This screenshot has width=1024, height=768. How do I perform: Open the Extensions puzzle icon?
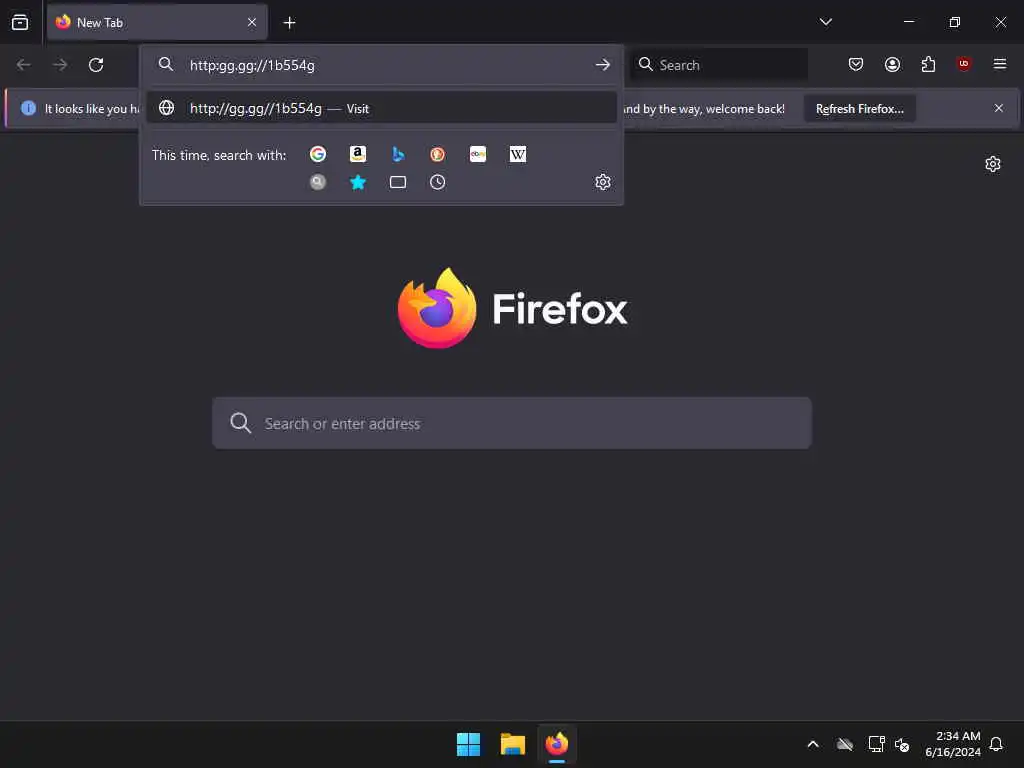click(x=928, y=64)
